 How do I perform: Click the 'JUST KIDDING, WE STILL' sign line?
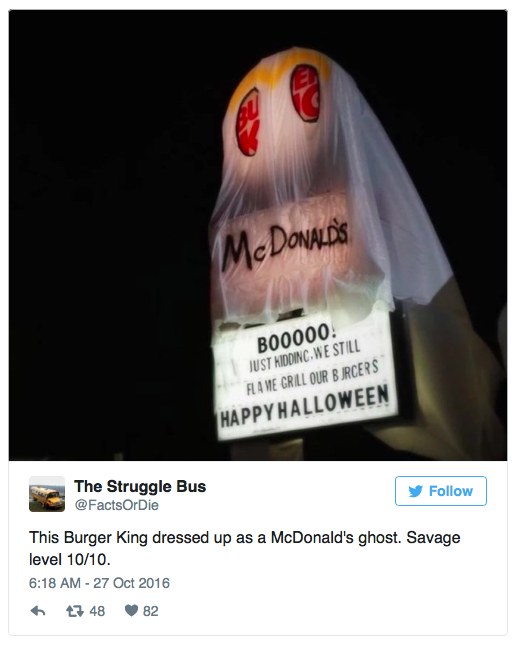[305, 356]
